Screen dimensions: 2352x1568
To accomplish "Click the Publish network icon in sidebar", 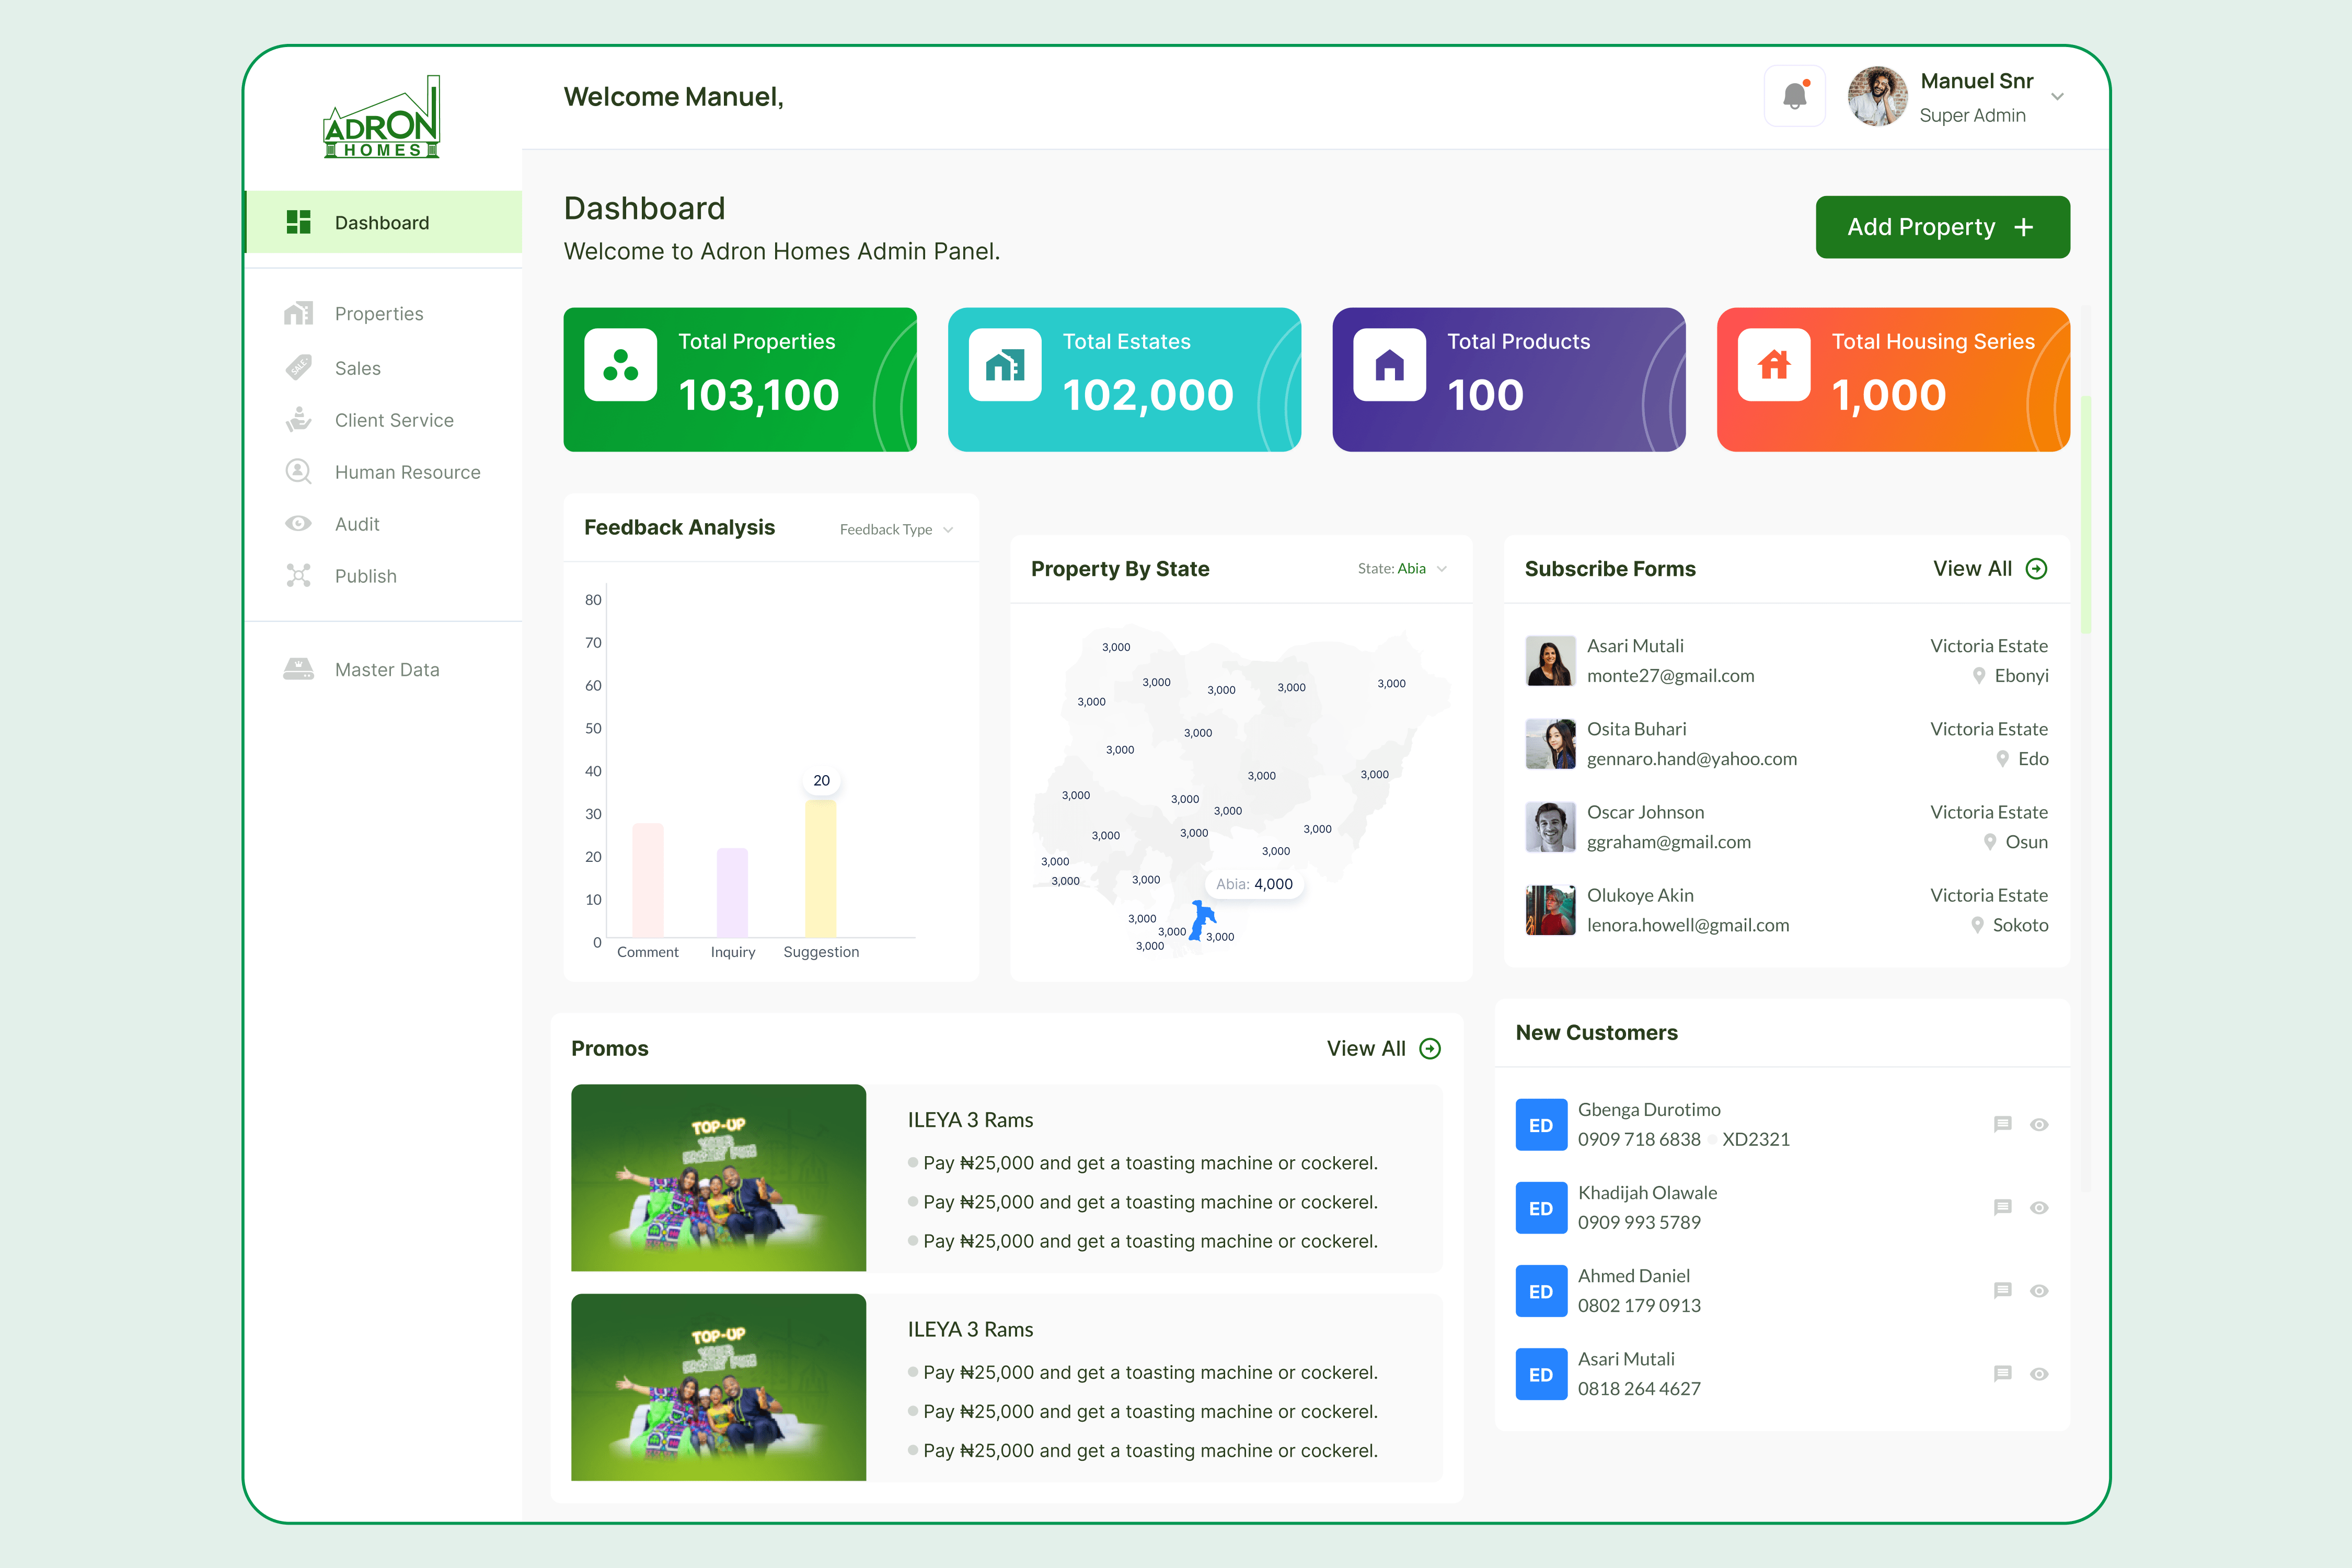I will click(299, 575).
